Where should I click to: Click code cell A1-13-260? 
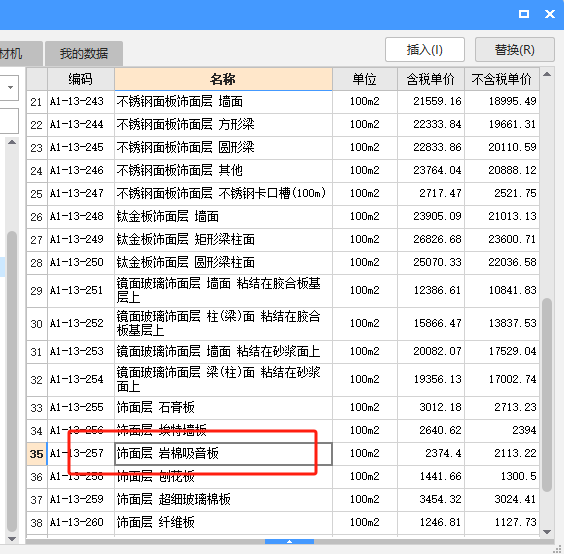(x=81, y=523)
